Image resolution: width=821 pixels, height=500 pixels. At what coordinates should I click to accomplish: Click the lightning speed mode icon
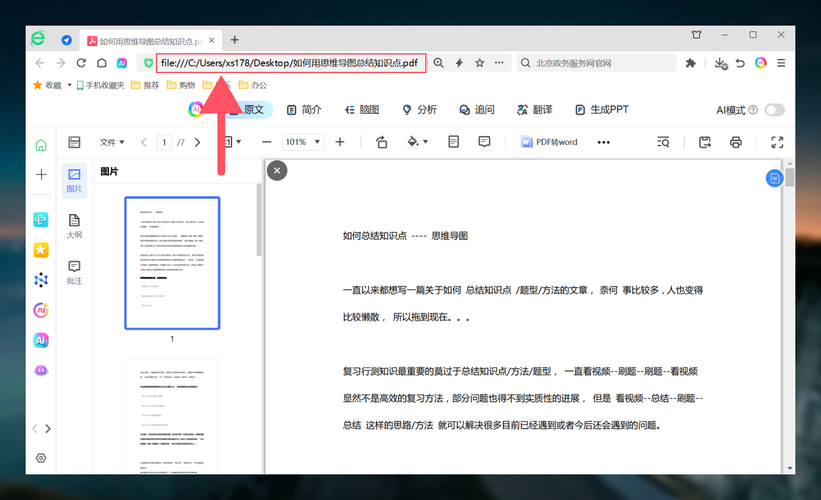click(x=459, y=63)
